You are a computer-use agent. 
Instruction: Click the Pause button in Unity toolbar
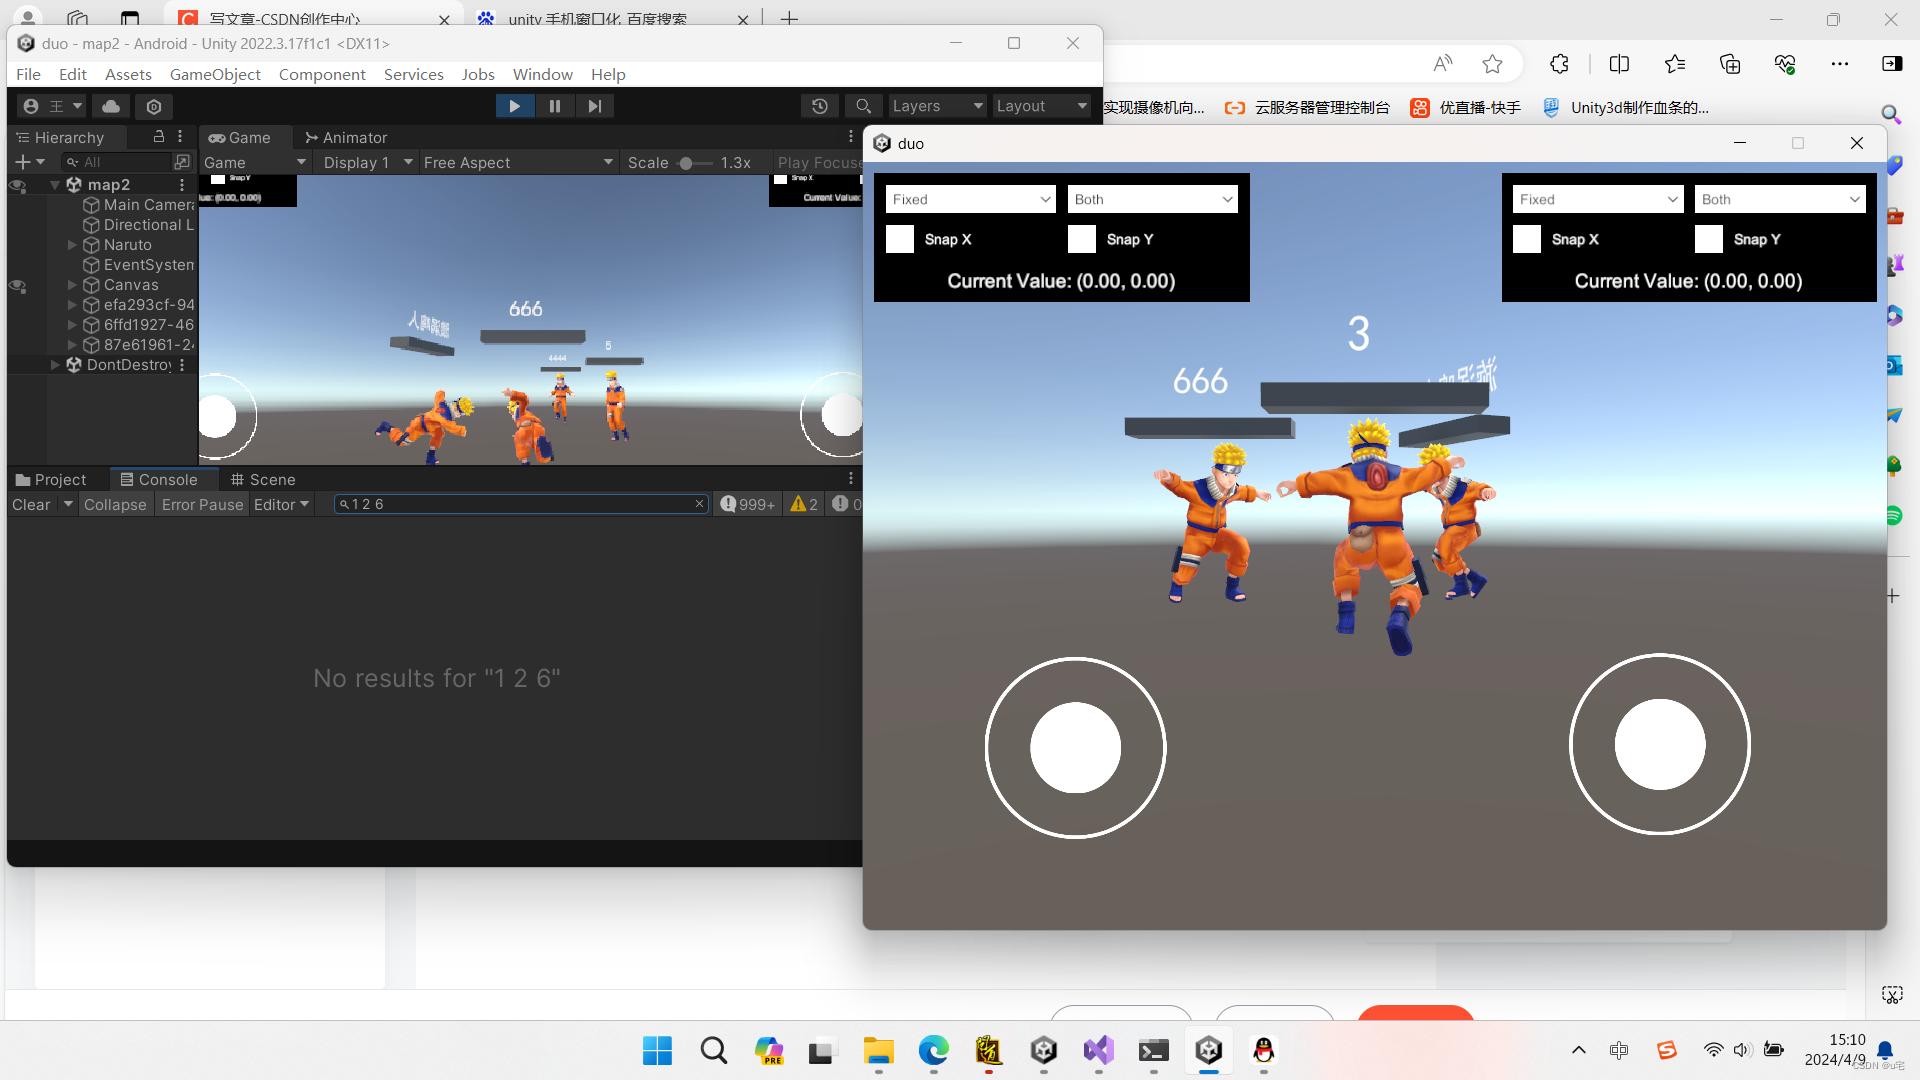pos(554,106)
